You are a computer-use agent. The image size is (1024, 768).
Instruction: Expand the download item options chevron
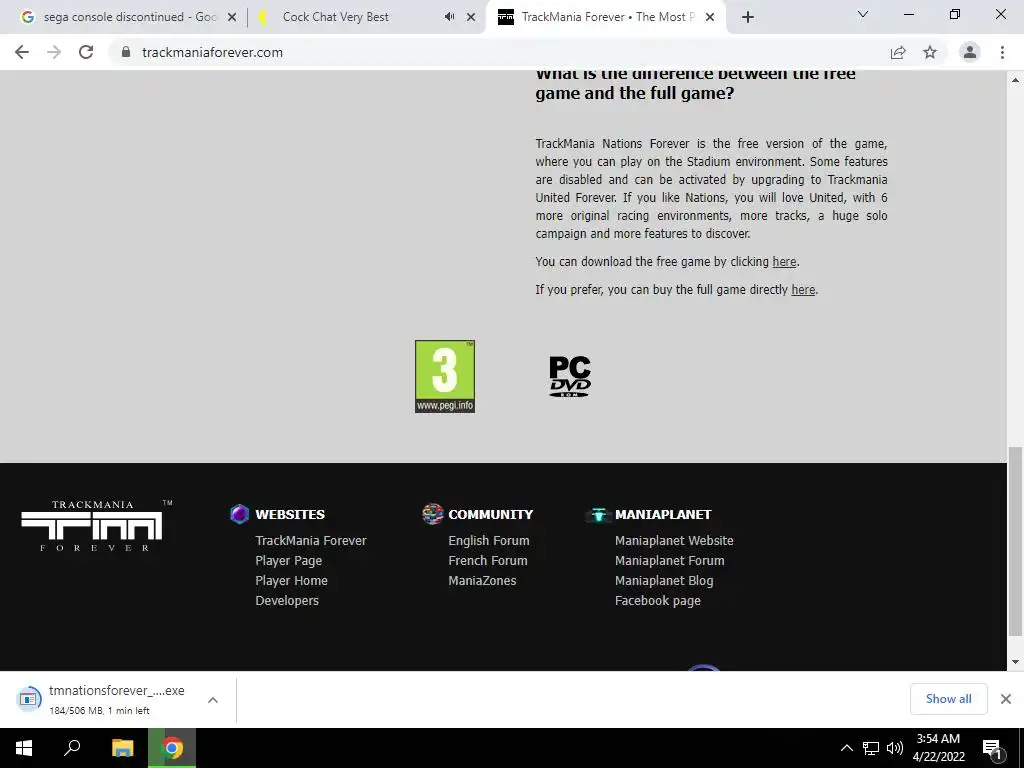point(213,700)
